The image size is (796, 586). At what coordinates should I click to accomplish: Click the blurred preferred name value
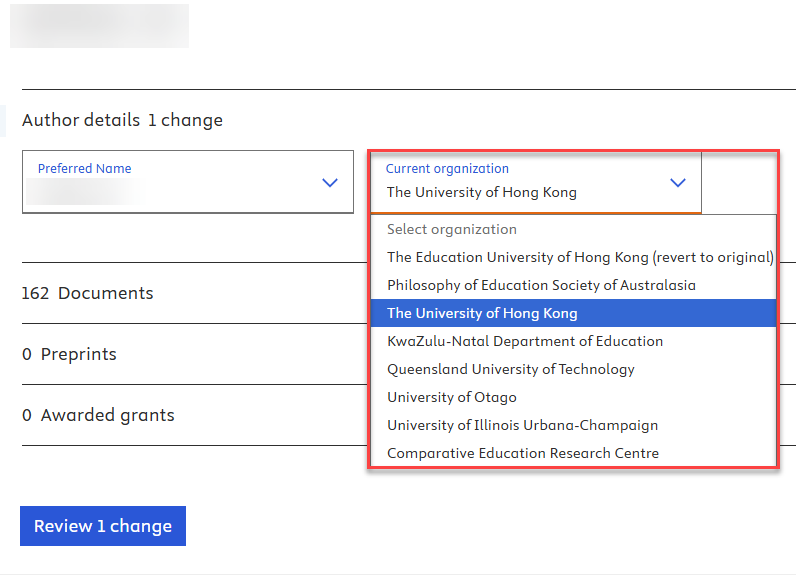tap(84, 191)
